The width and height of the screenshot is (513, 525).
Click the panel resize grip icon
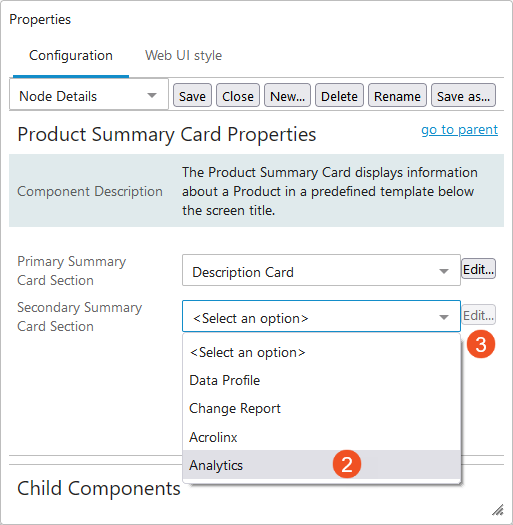498,510
